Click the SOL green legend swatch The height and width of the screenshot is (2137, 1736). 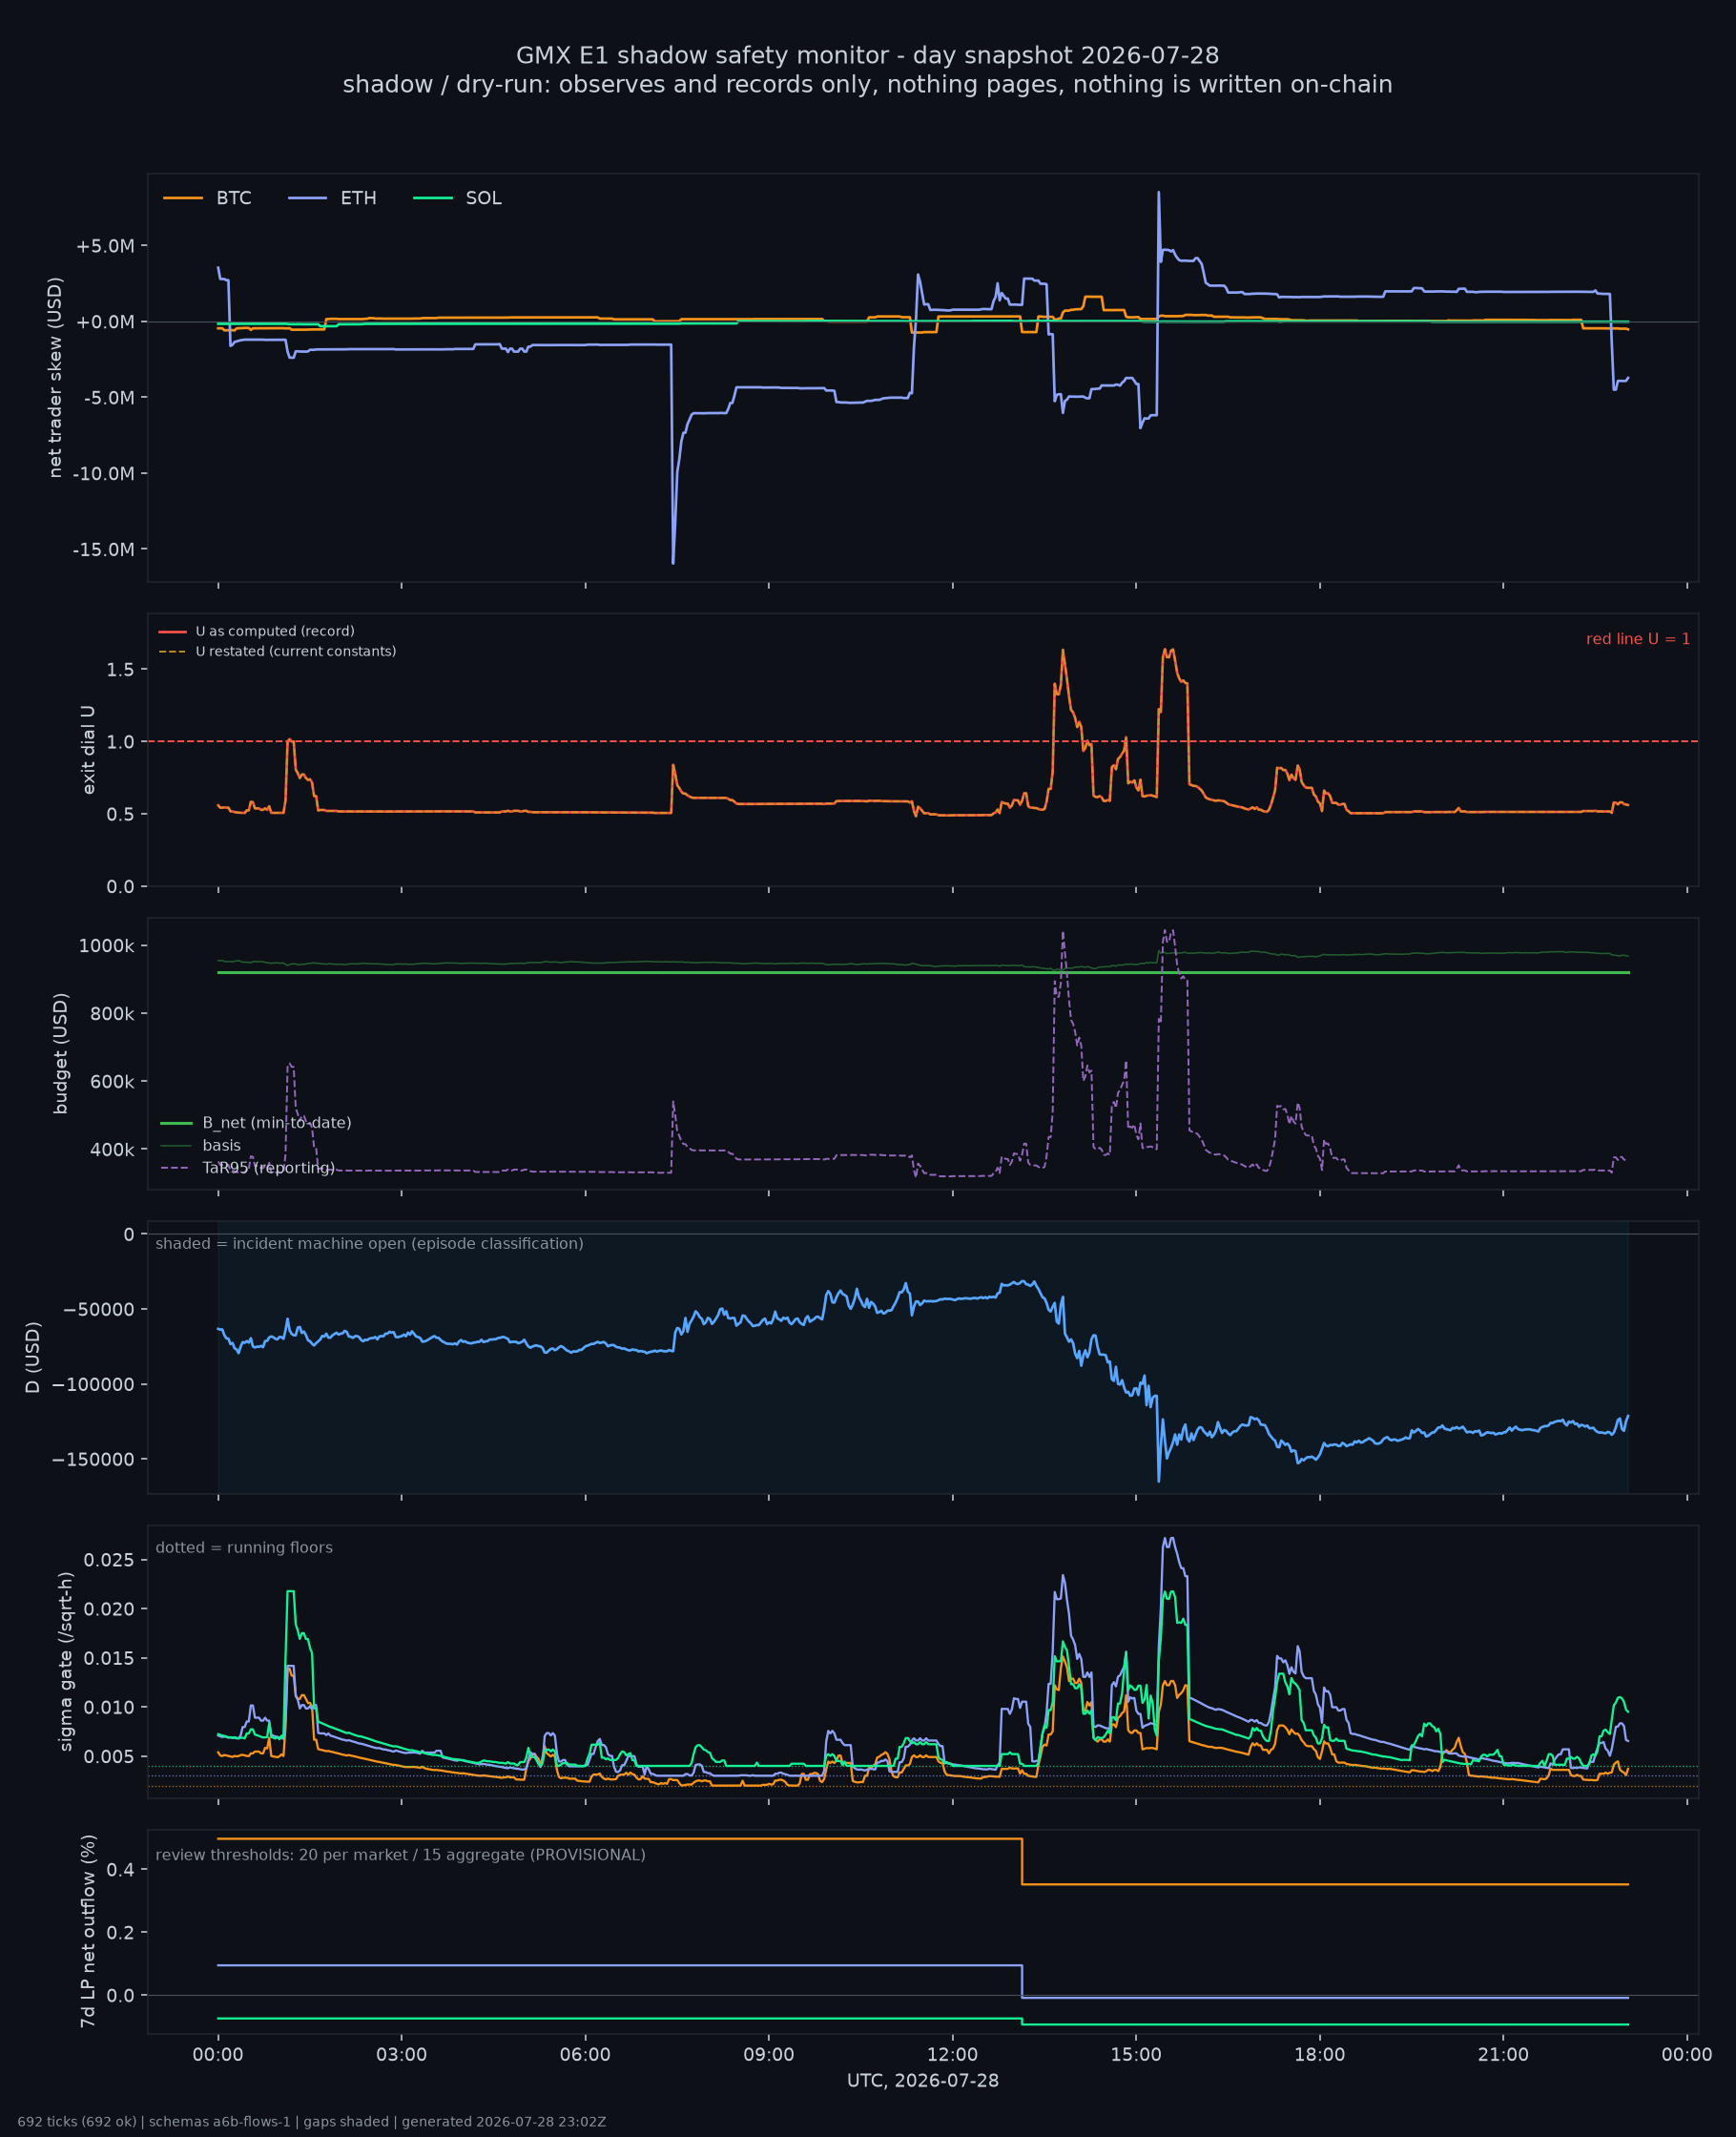pos(433,199)
